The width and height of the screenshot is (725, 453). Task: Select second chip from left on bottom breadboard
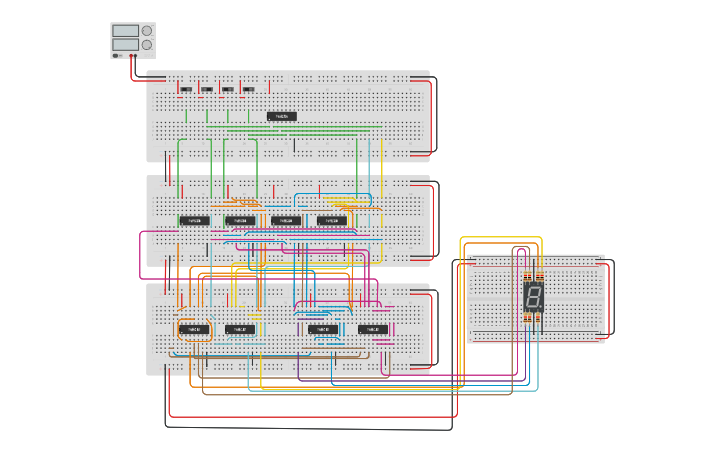(240, 330)
